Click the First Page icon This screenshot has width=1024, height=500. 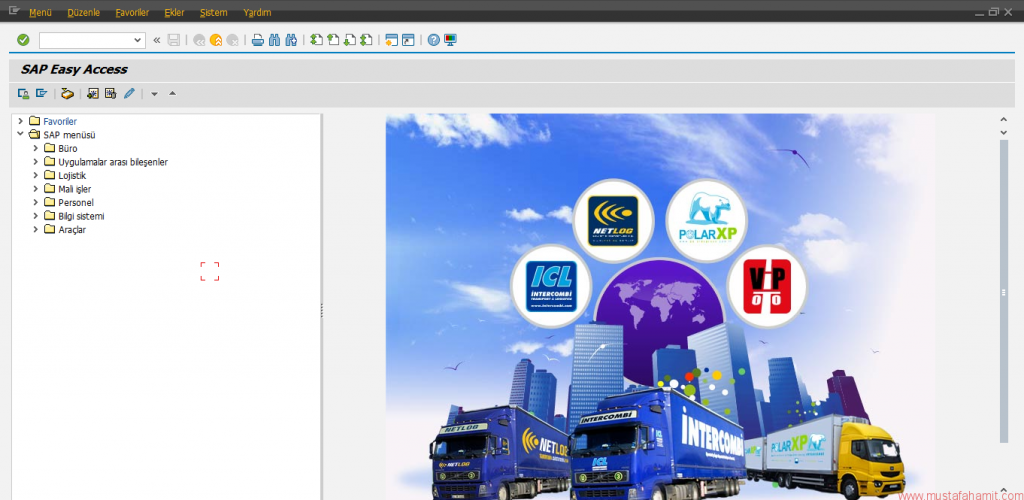tap(317, 40)
